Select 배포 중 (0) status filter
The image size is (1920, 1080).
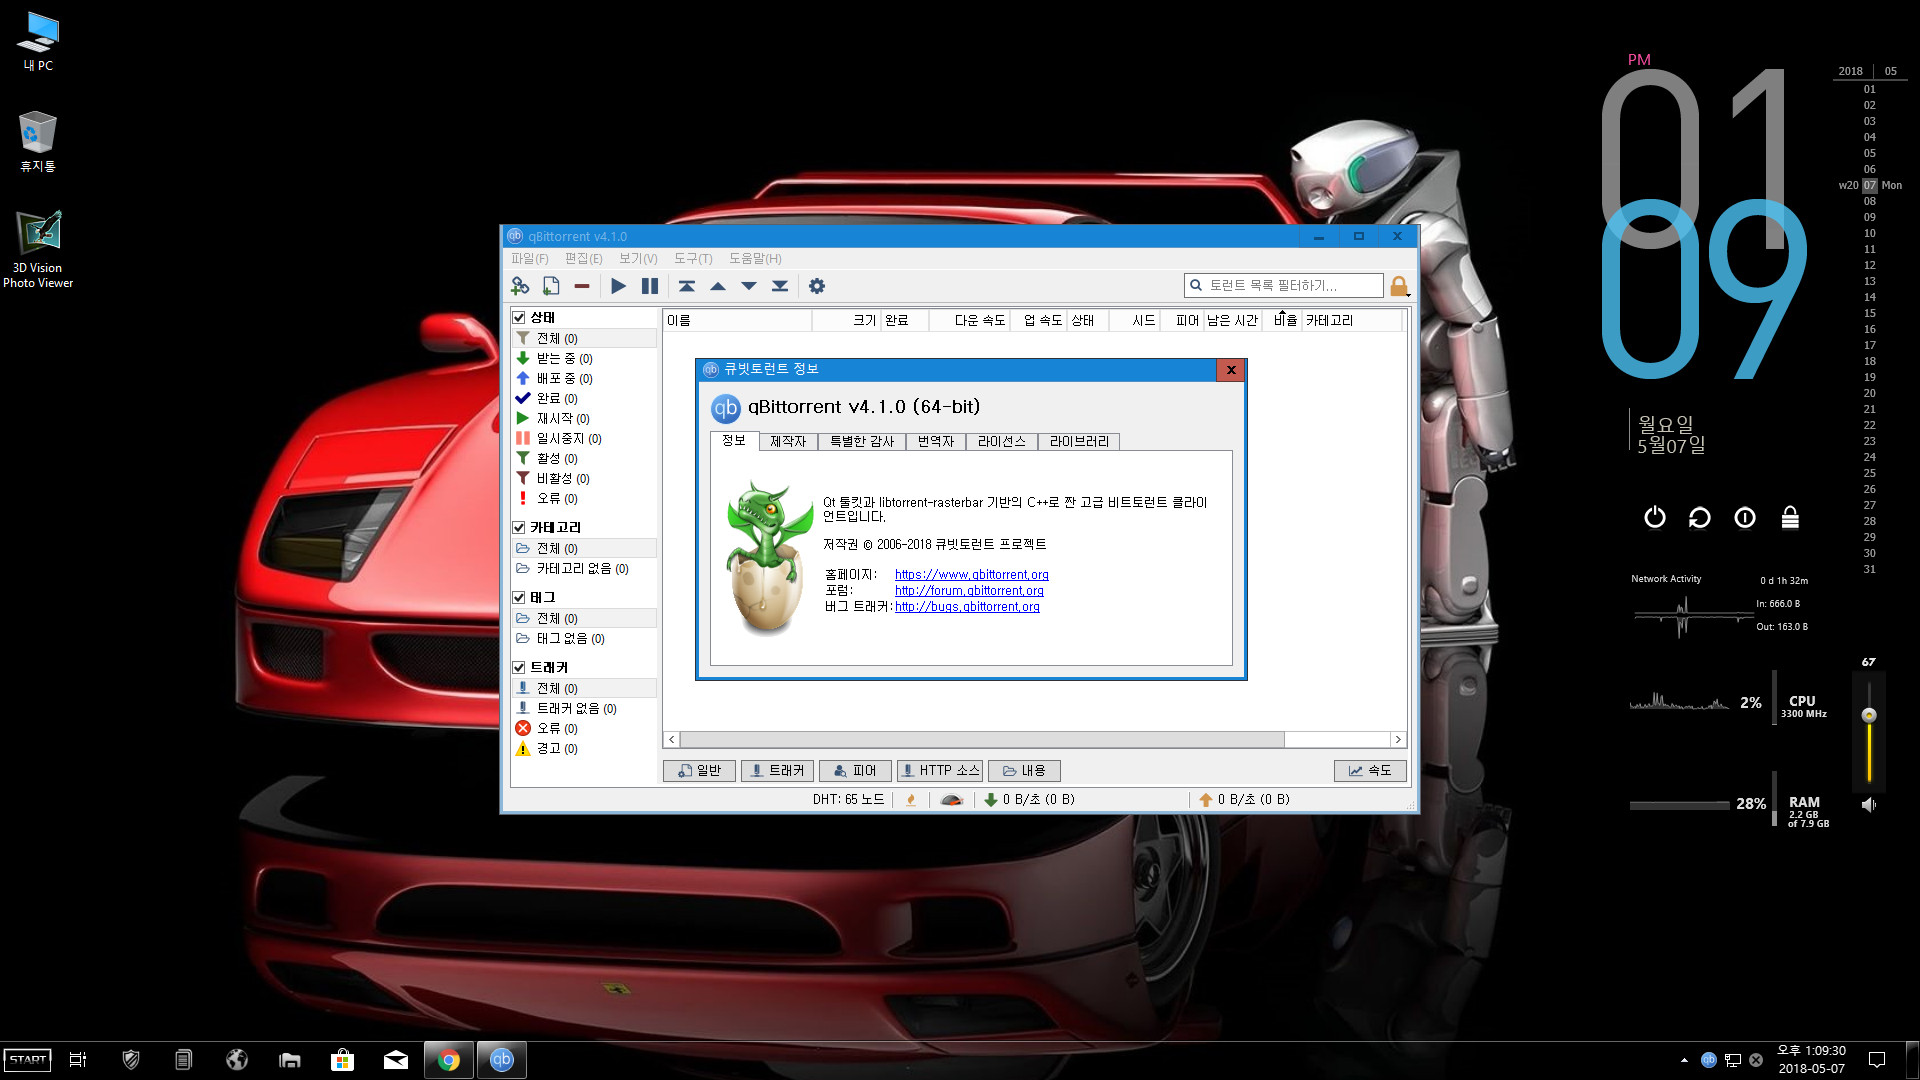[x=584, y=379]
